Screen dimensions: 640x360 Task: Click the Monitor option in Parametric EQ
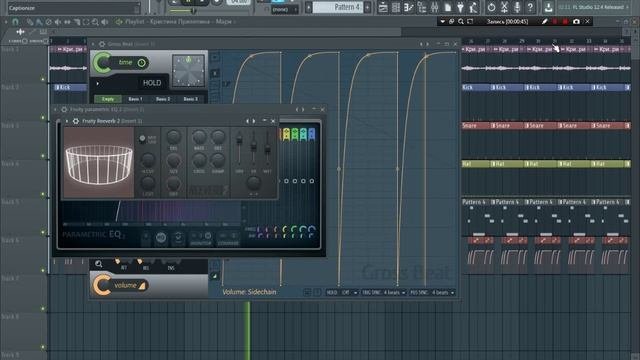point(200,239)
